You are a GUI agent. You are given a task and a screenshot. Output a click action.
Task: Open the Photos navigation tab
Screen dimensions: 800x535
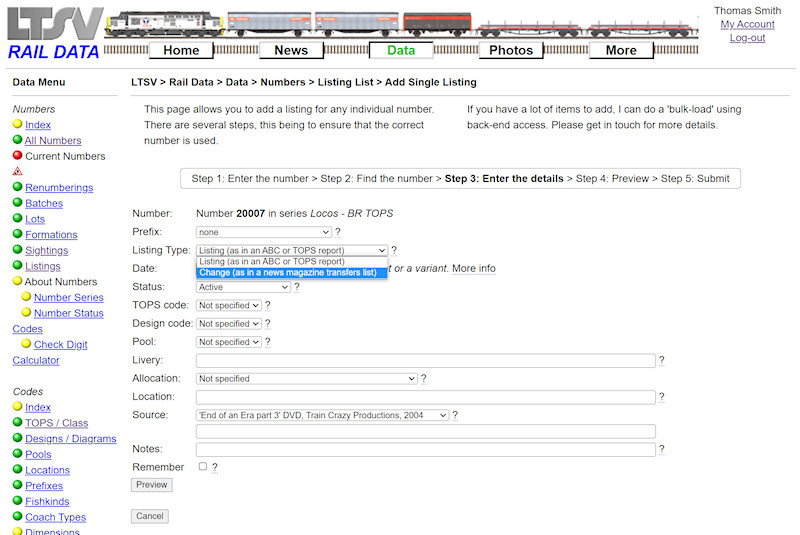[511, 50]
